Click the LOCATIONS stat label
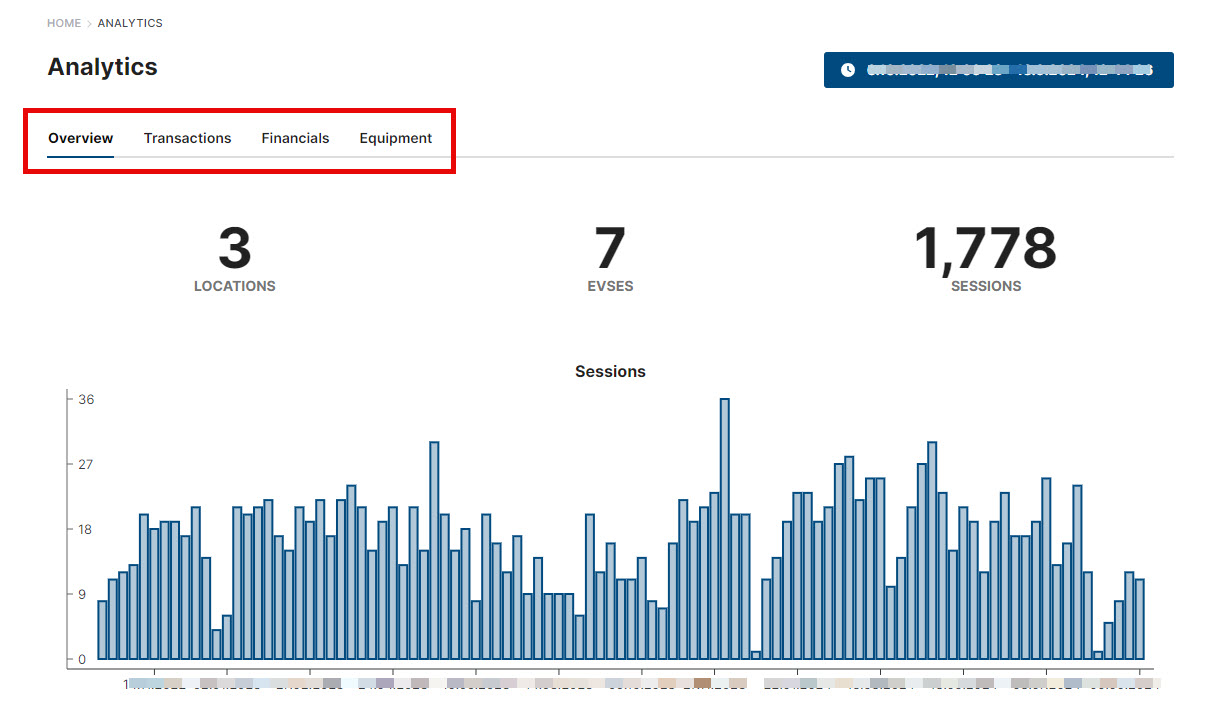The image size is (1206, 721). (x=234, y=286)
